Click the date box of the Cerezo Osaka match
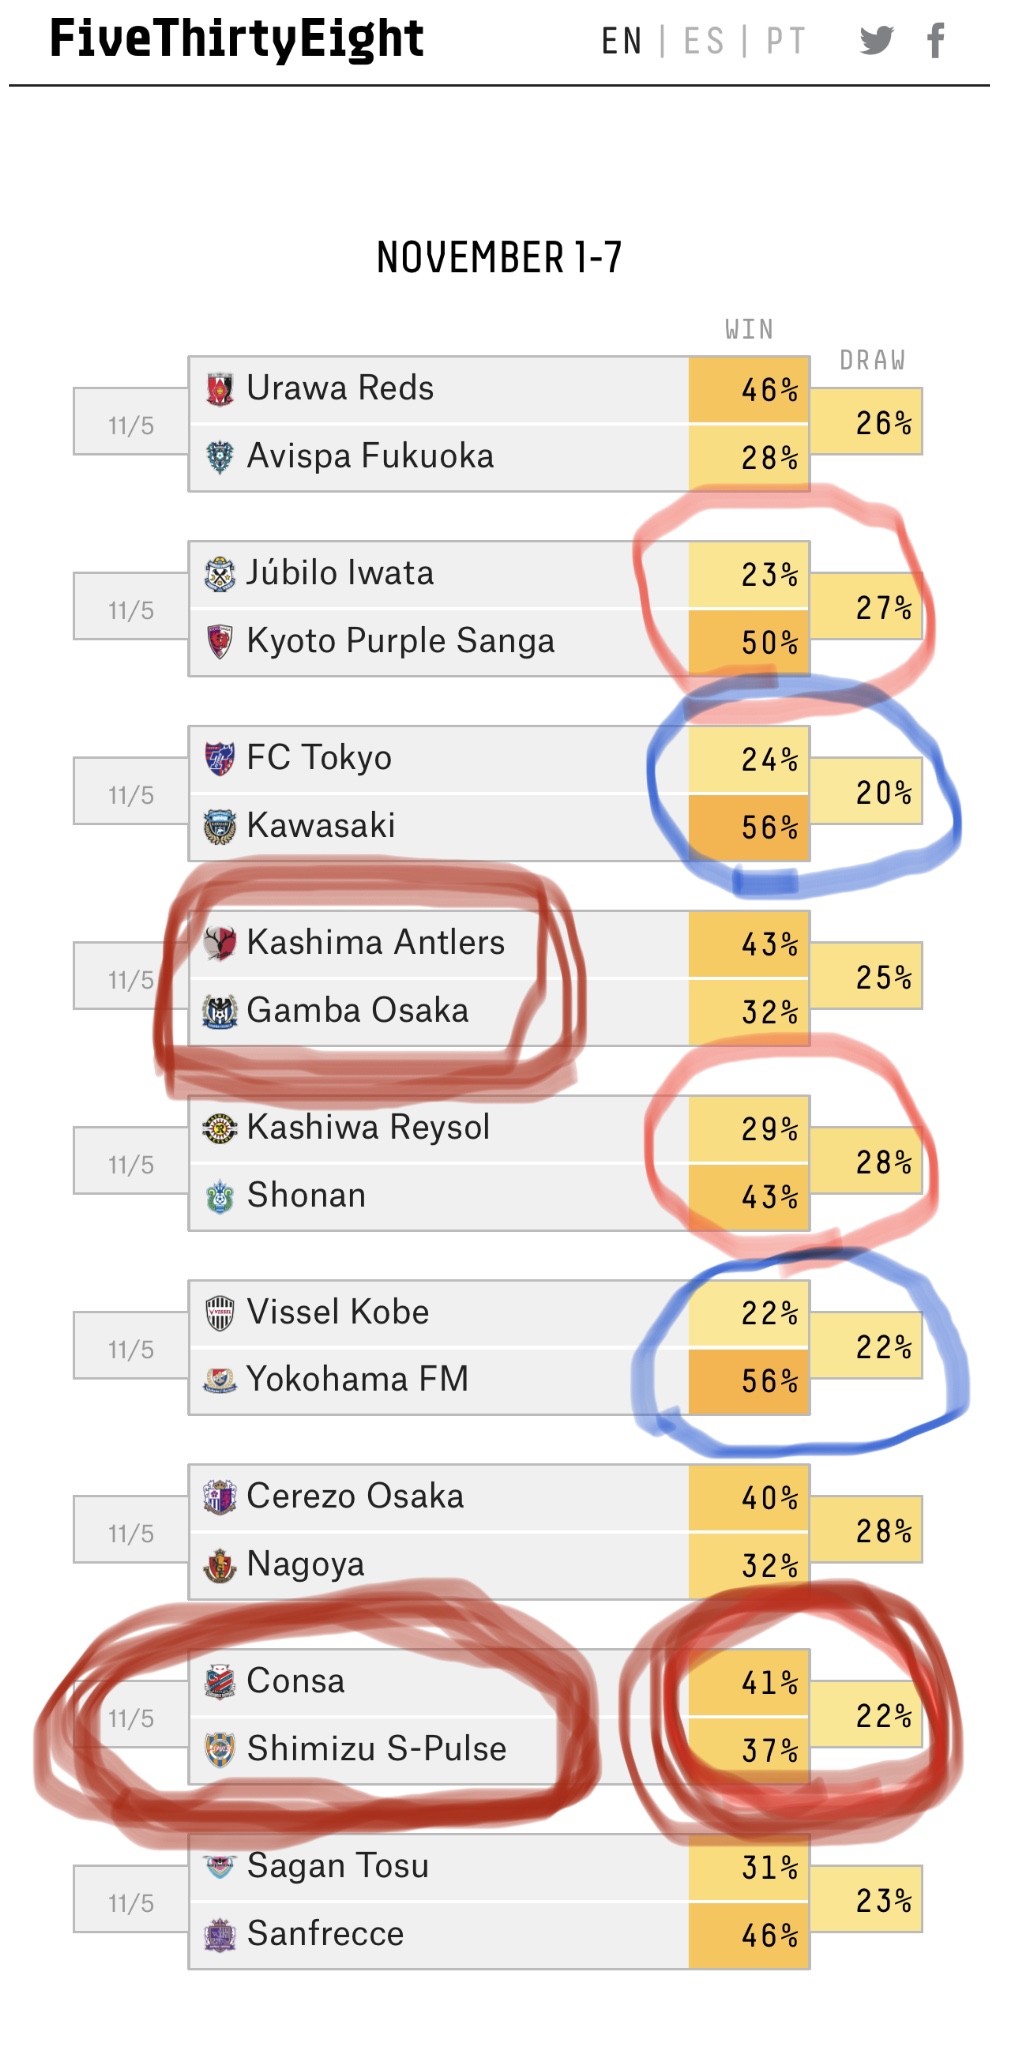Image resolution: width=1030 pixels, height=2062 pixels. coord(131,1530)
